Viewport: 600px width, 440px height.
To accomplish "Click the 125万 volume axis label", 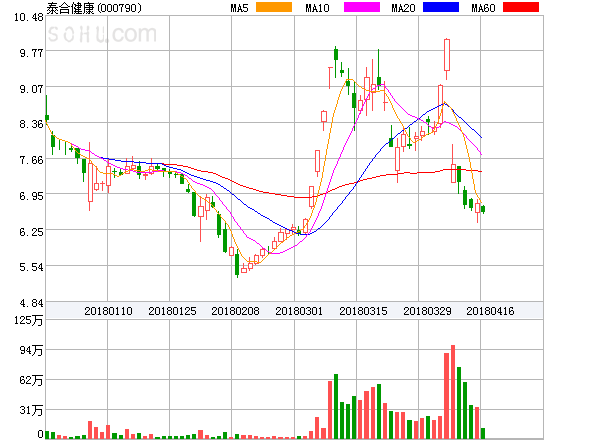I will pos(29,320).
